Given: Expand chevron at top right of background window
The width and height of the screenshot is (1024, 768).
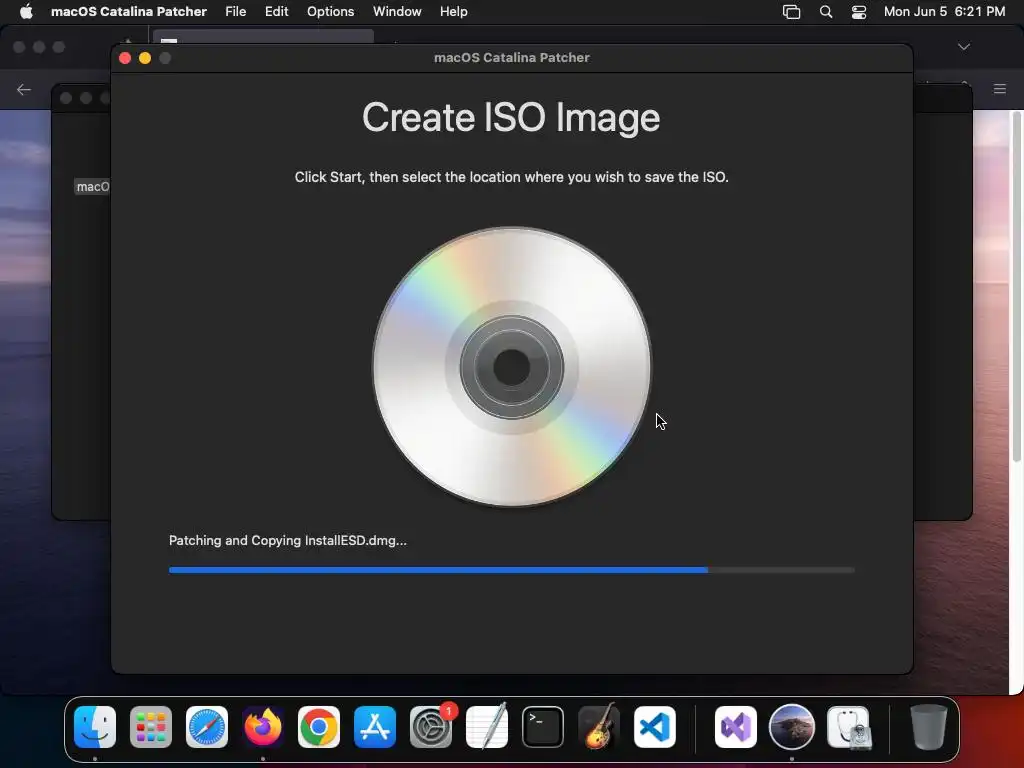Looking at the screenshot, I should pos(964,47).
